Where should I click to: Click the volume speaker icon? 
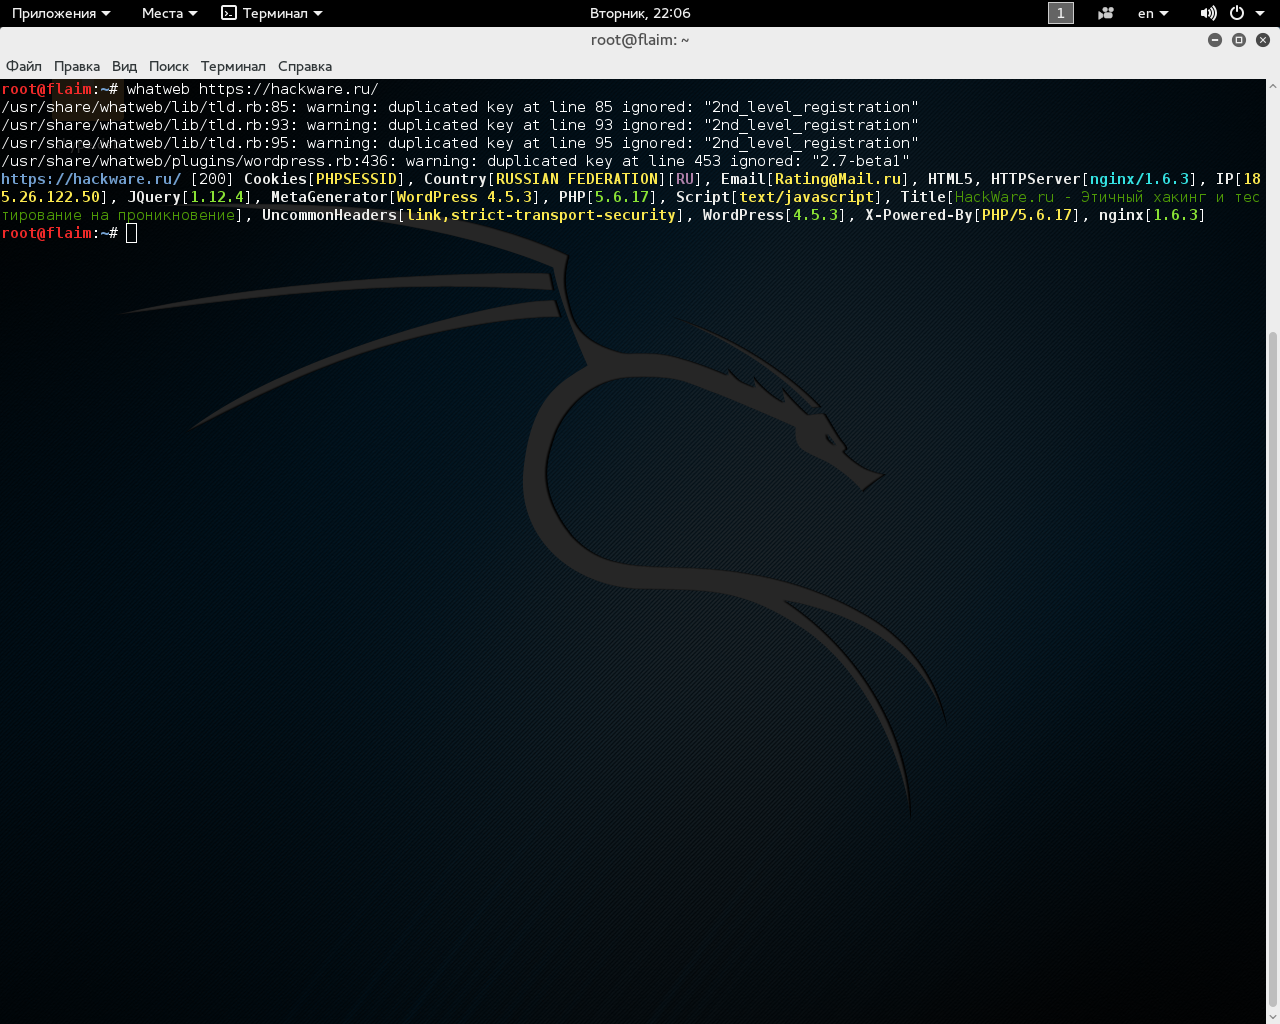(x=1208, y=13)
